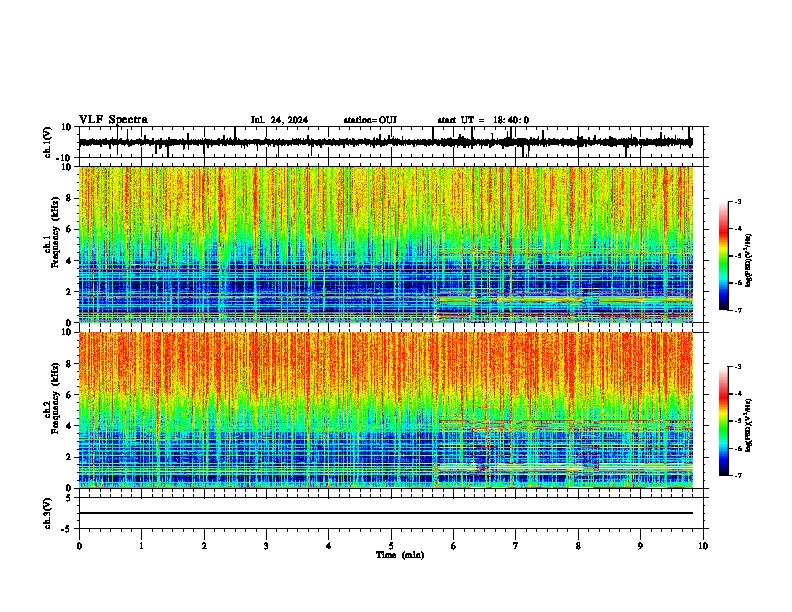
Task: Click the ch.2 spectrogram color scale bar
Action: (724, 421)
